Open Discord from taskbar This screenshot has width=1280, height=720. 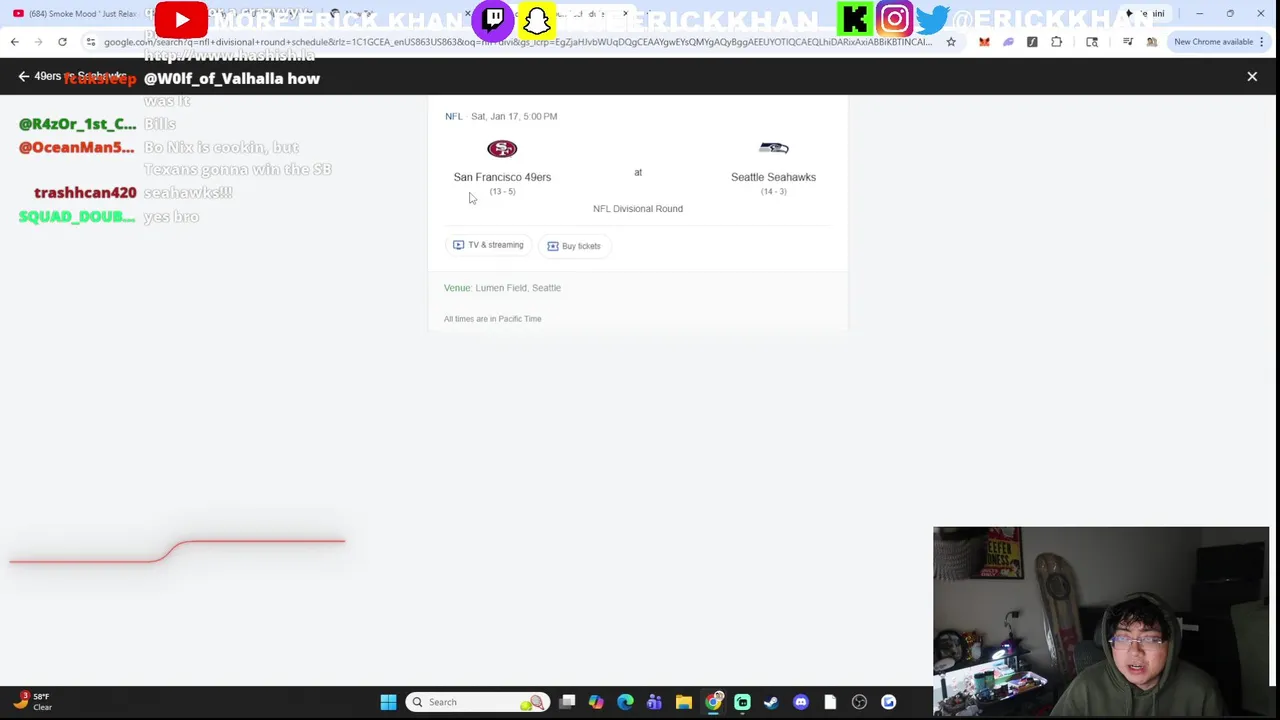click(800, 702)
